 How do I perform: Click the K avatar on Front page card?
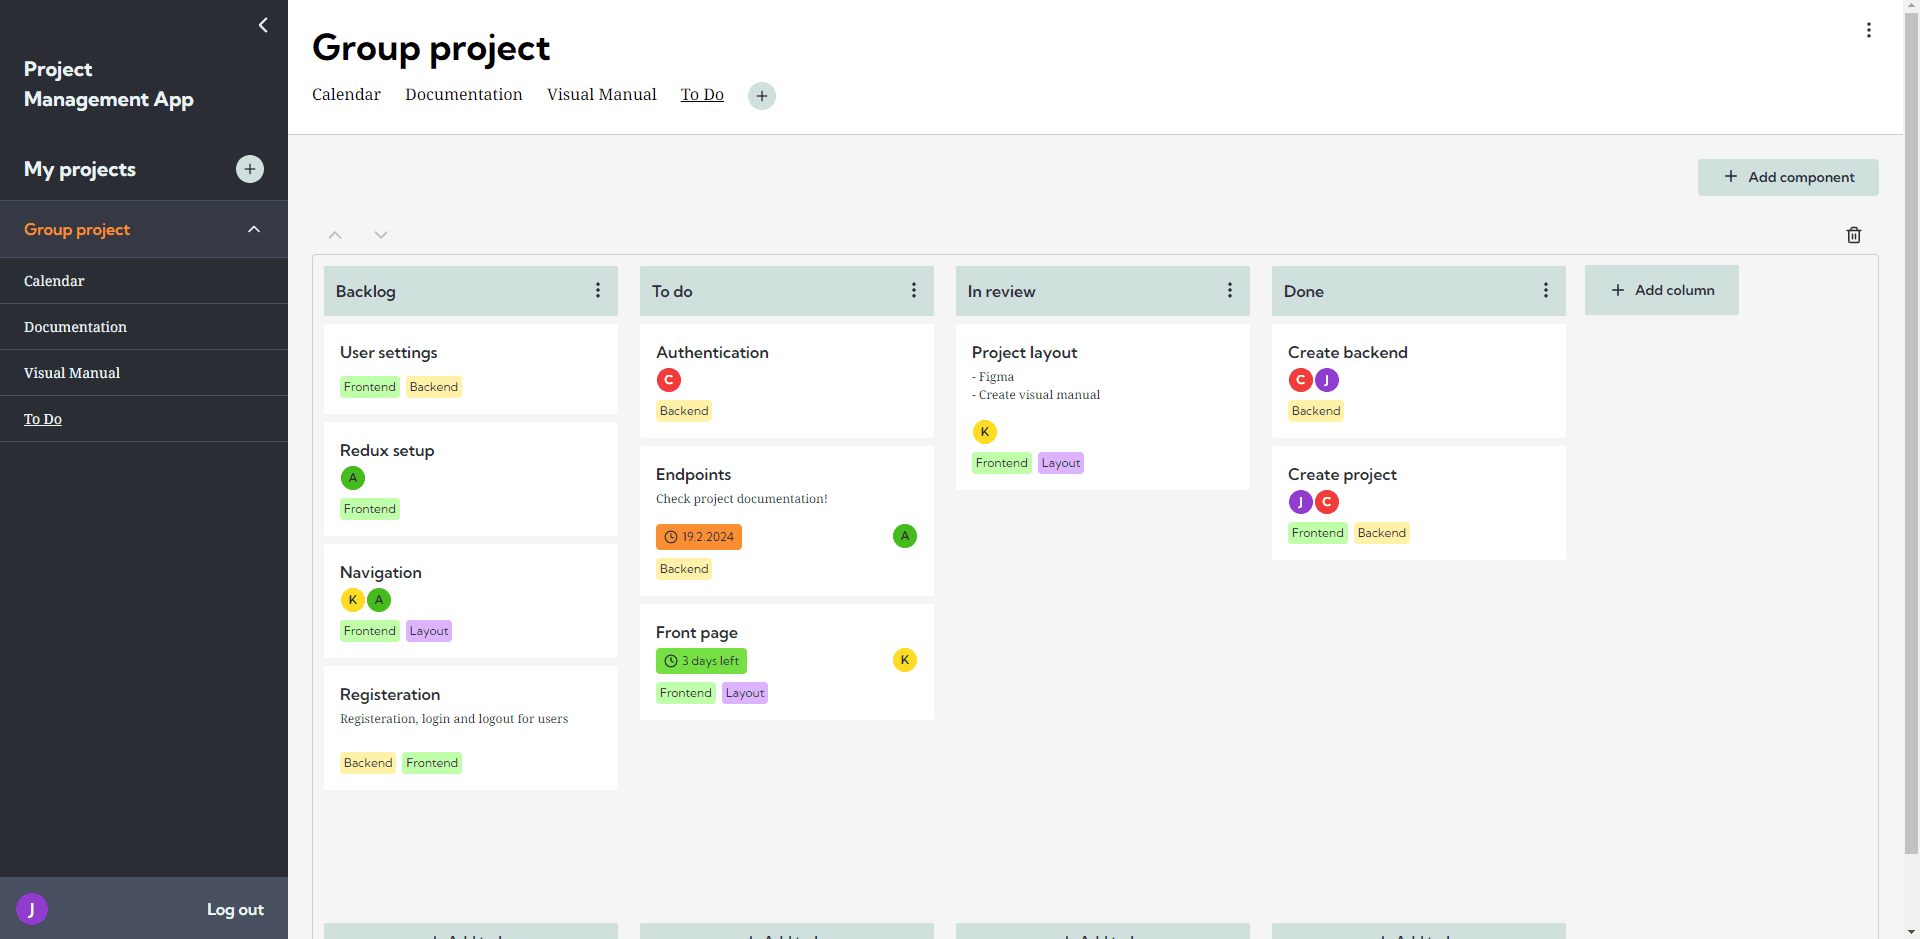coord(904,660)
